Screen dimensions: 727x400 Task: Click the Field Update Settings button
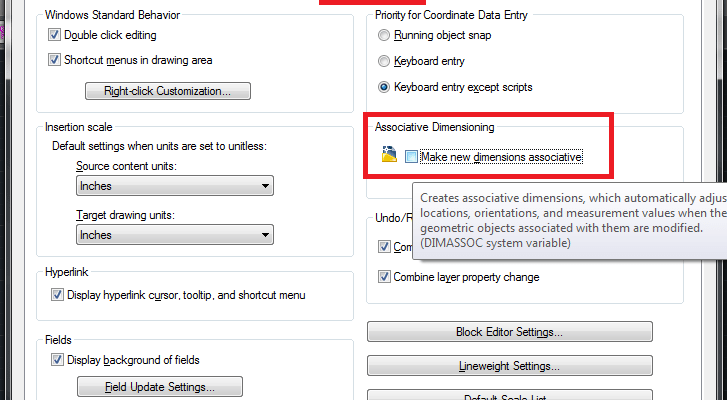pyautogui.click(x=160, y=387)
